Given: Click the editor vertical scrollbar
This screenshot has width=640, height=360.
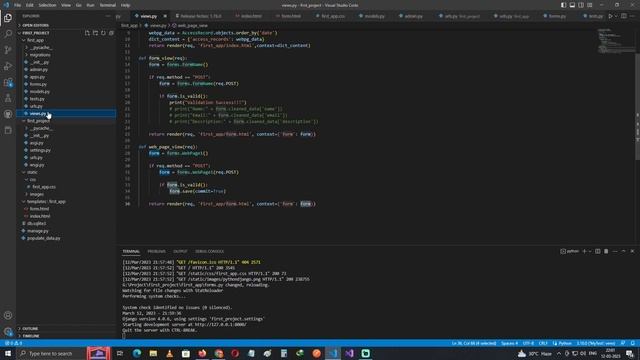Looking at the screenshot, I should point(638,106).
